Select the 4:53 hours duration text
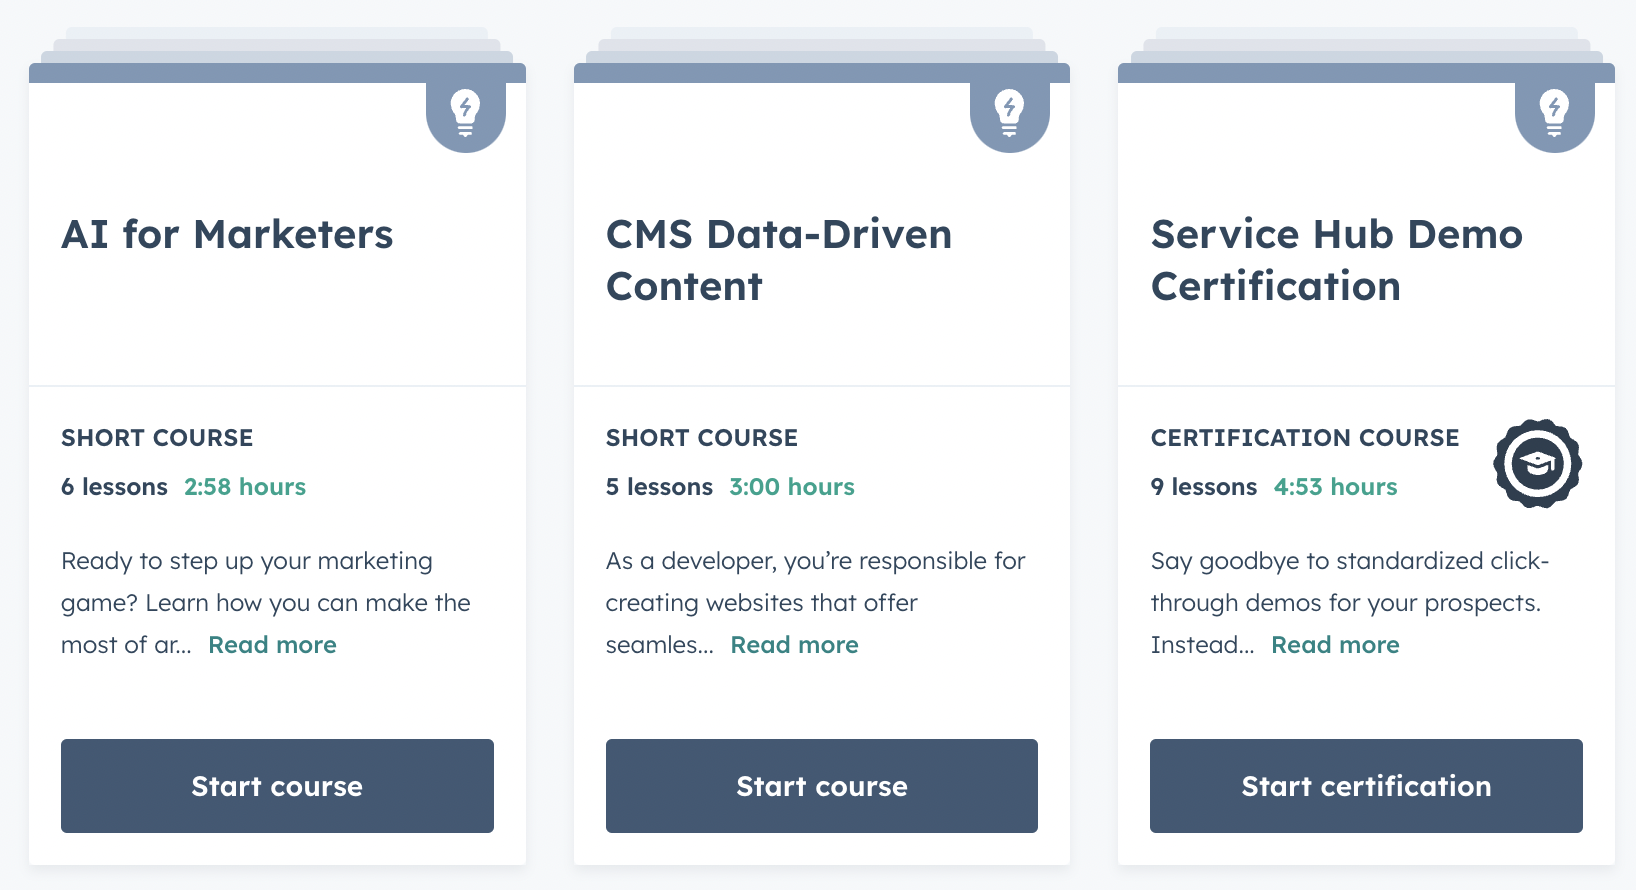This screenshot has width=1636, height=890. pyautogui.click(x=1335, y=487)
